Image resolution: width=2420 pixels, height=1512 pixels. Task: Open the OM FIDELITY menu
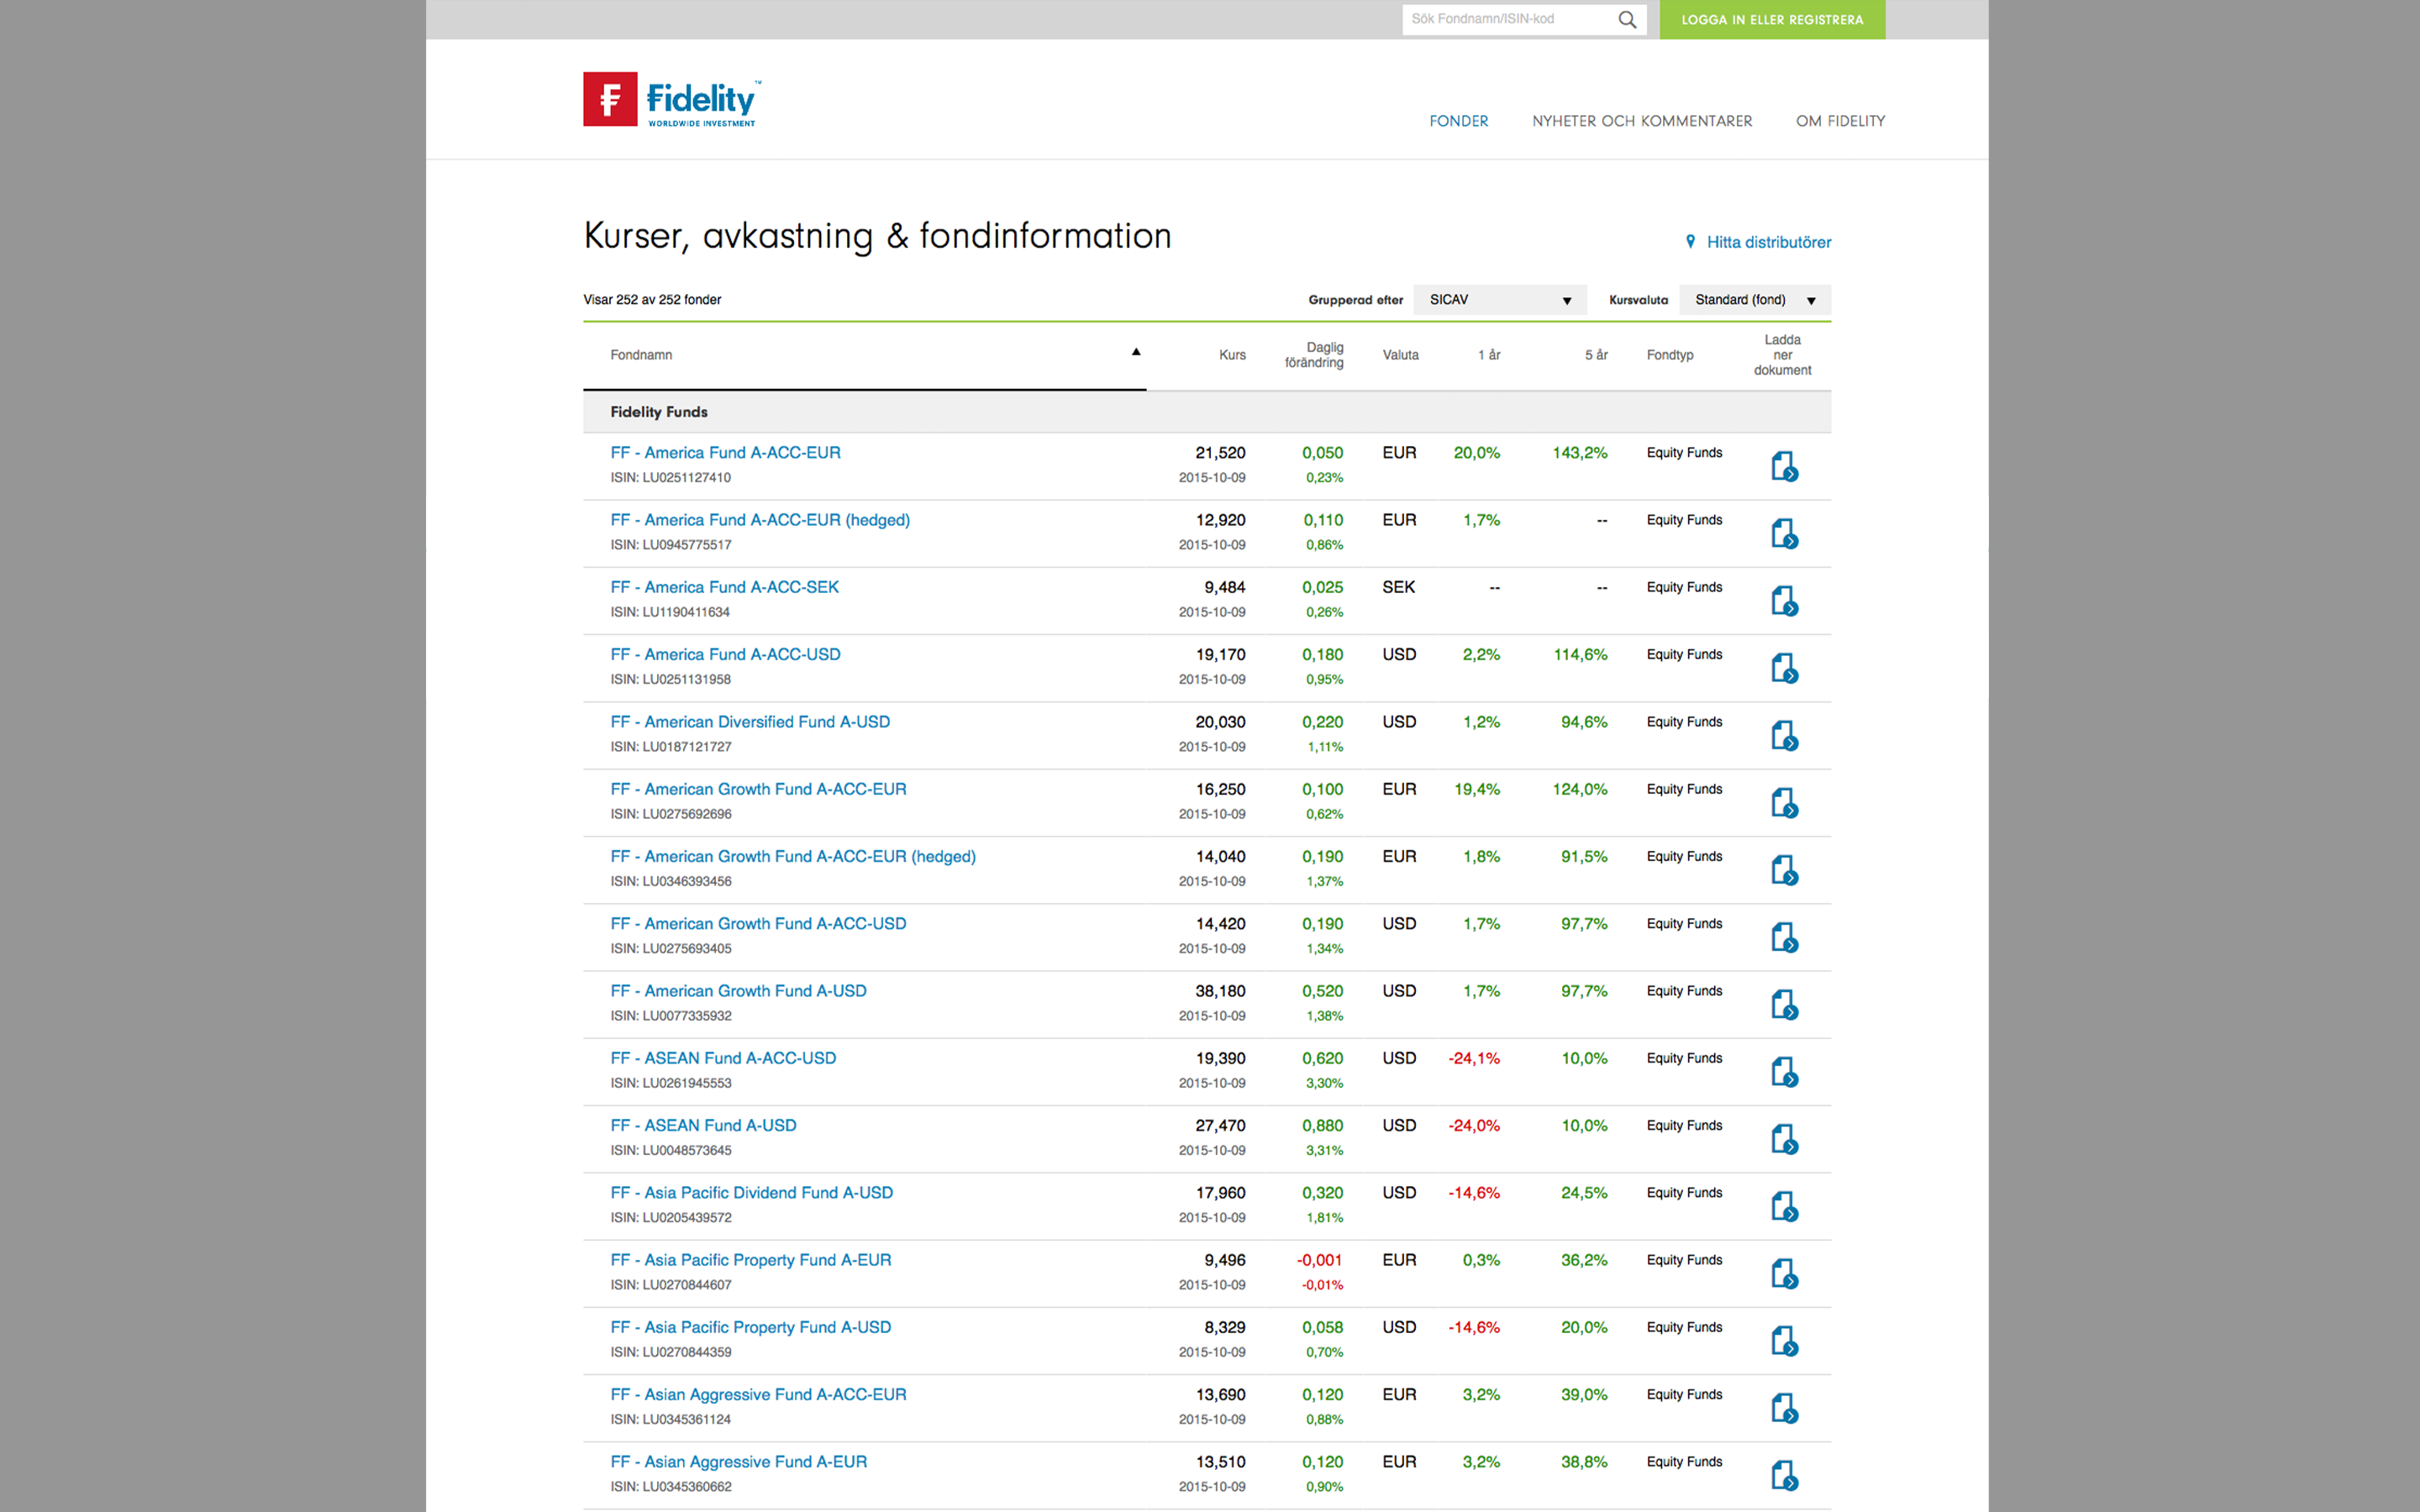pyautogui.click(x=1840, y=121)
